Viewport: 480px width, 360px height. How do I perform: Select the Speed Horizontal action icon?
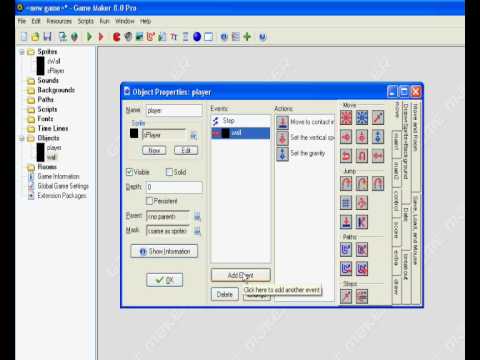(x=346, y=137)
